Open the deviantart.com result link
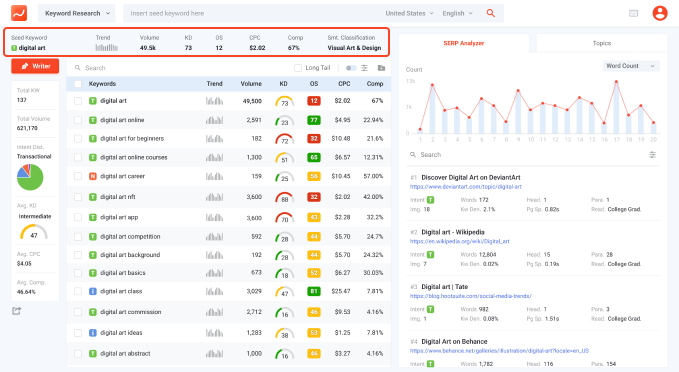Viewport: 679px width, 372px height. point(466,187)
